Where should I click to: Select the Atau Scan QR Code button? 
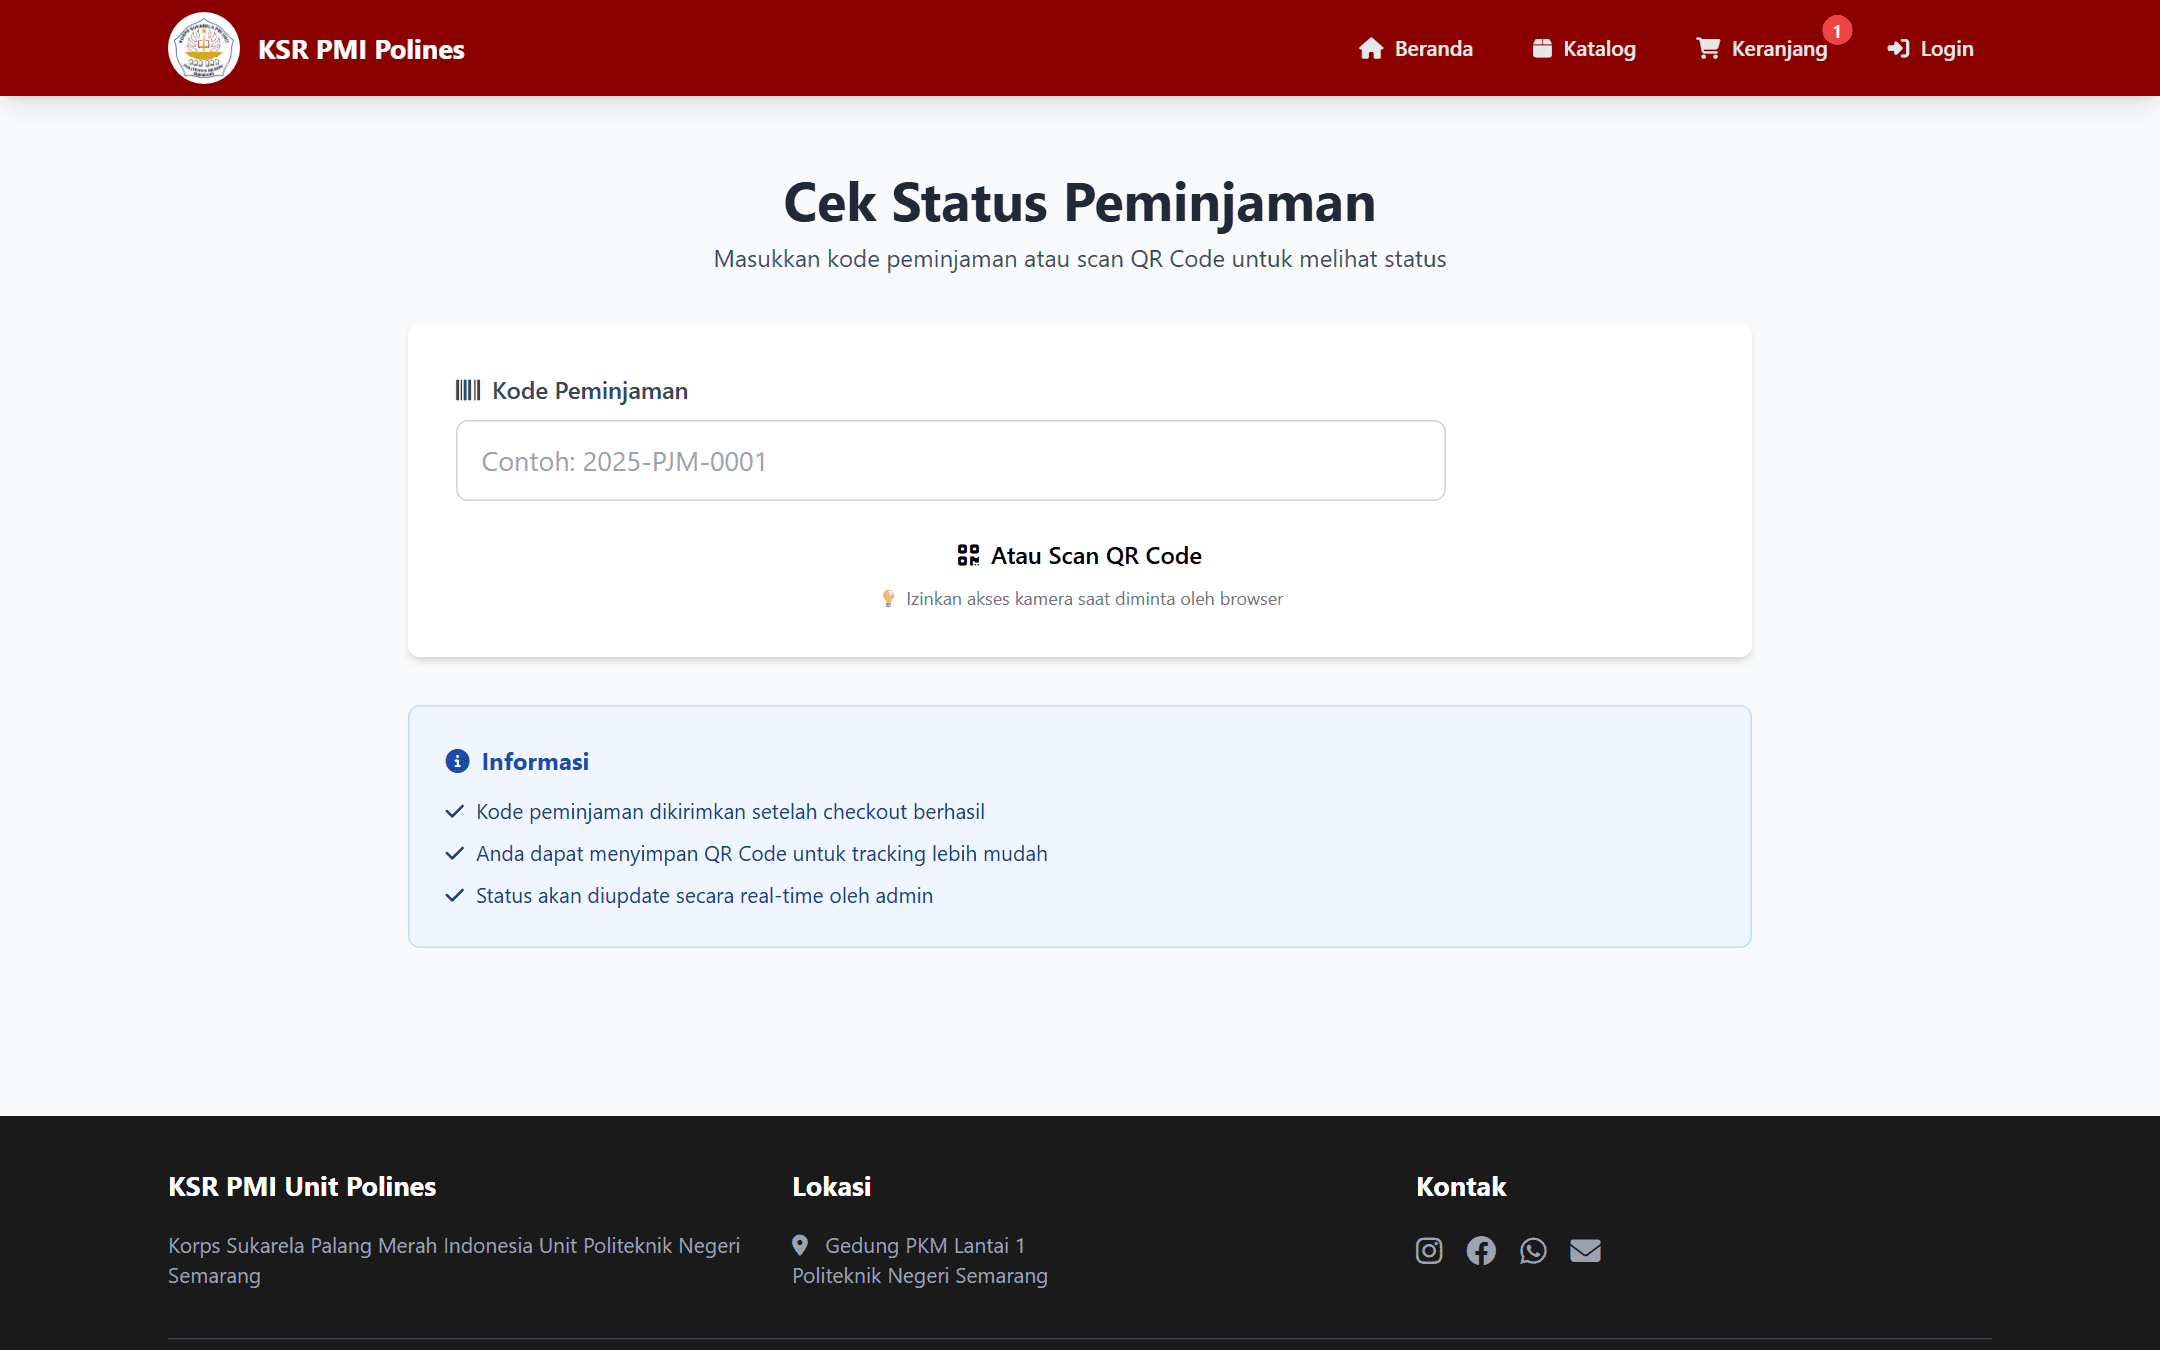(1080, 555)
